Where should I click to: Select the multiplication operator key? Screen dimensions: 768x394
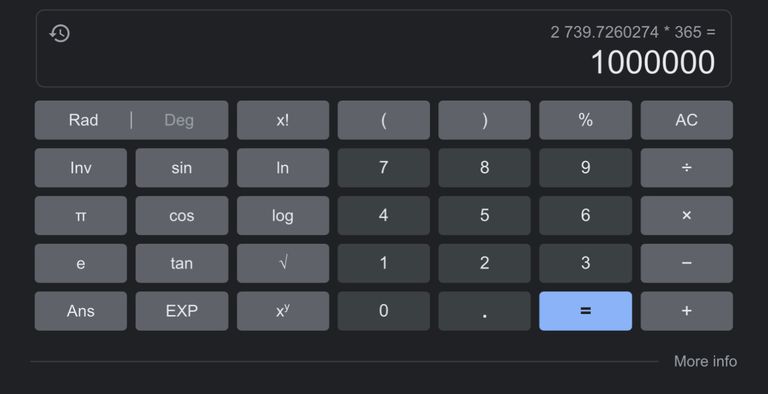tap(686, 216)
